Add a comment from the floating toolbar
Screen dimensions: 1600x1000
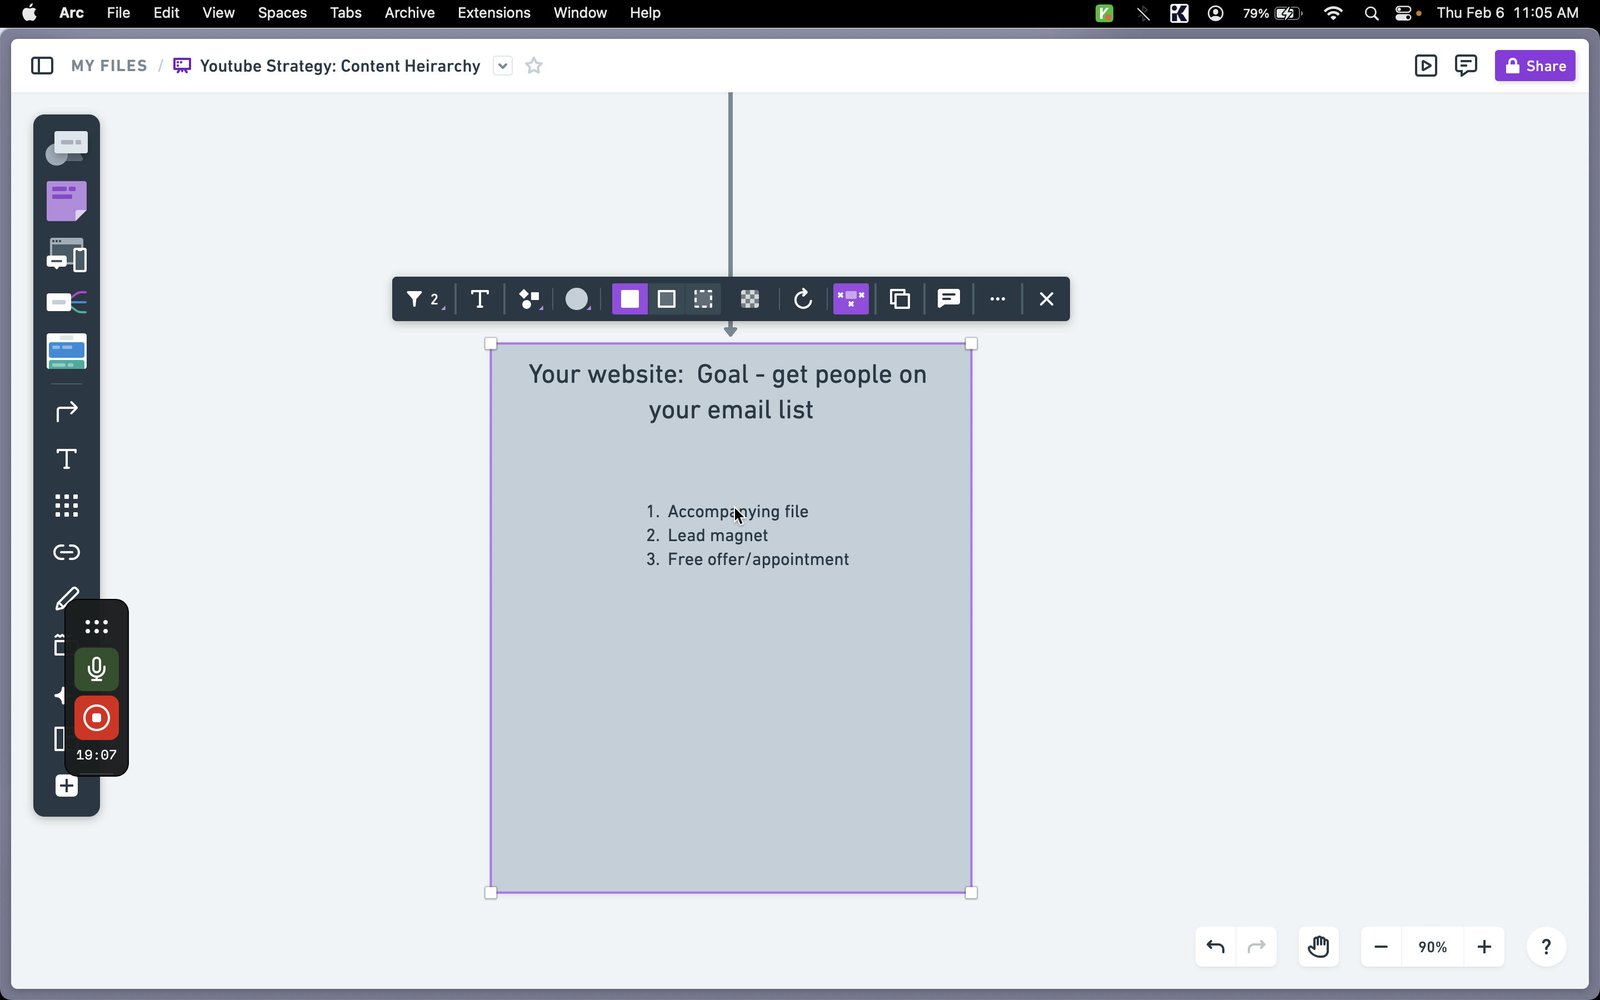(x=949, y=299)
